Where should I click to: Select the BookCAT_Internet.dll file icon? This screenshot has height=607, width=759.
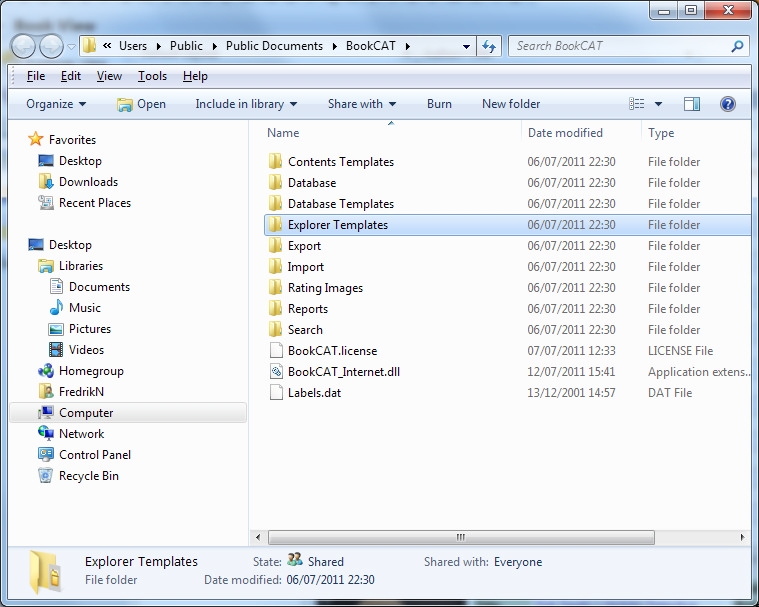276,371
